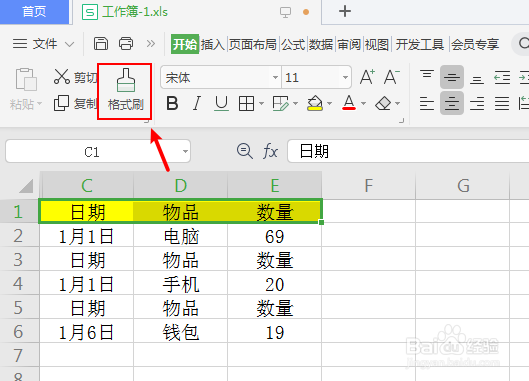Open the name box C1 dropdown arrow
Screen dimensions: 529x381
185,152
